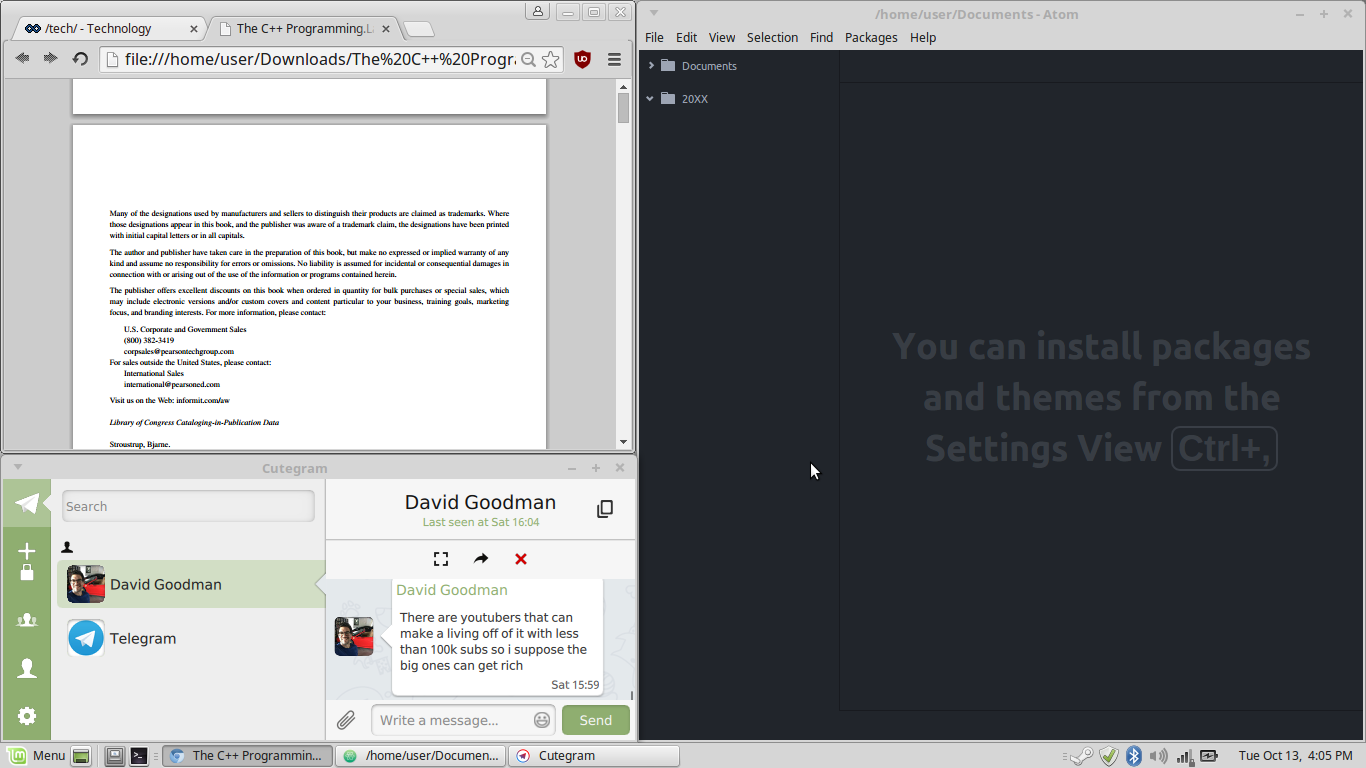Switch to The C++ Programming taskbar window
Image resolution: width=1366 pixels, height=768 pixels.
246,756
